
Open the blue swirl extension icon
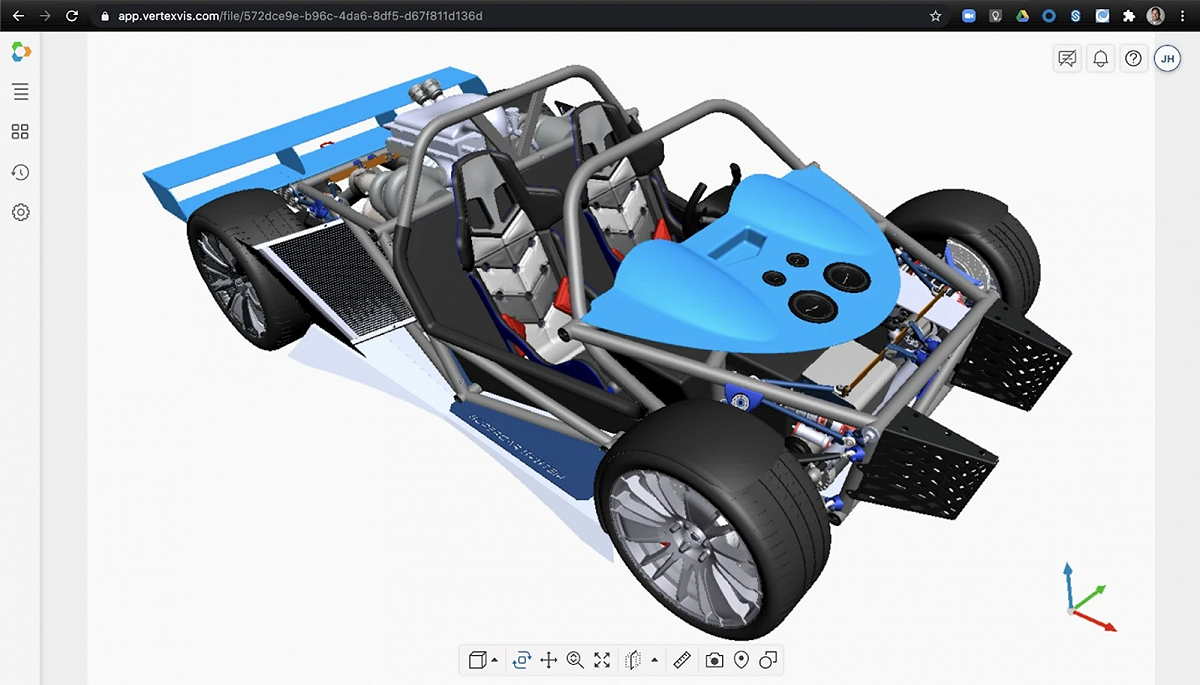pos(1102,16)
